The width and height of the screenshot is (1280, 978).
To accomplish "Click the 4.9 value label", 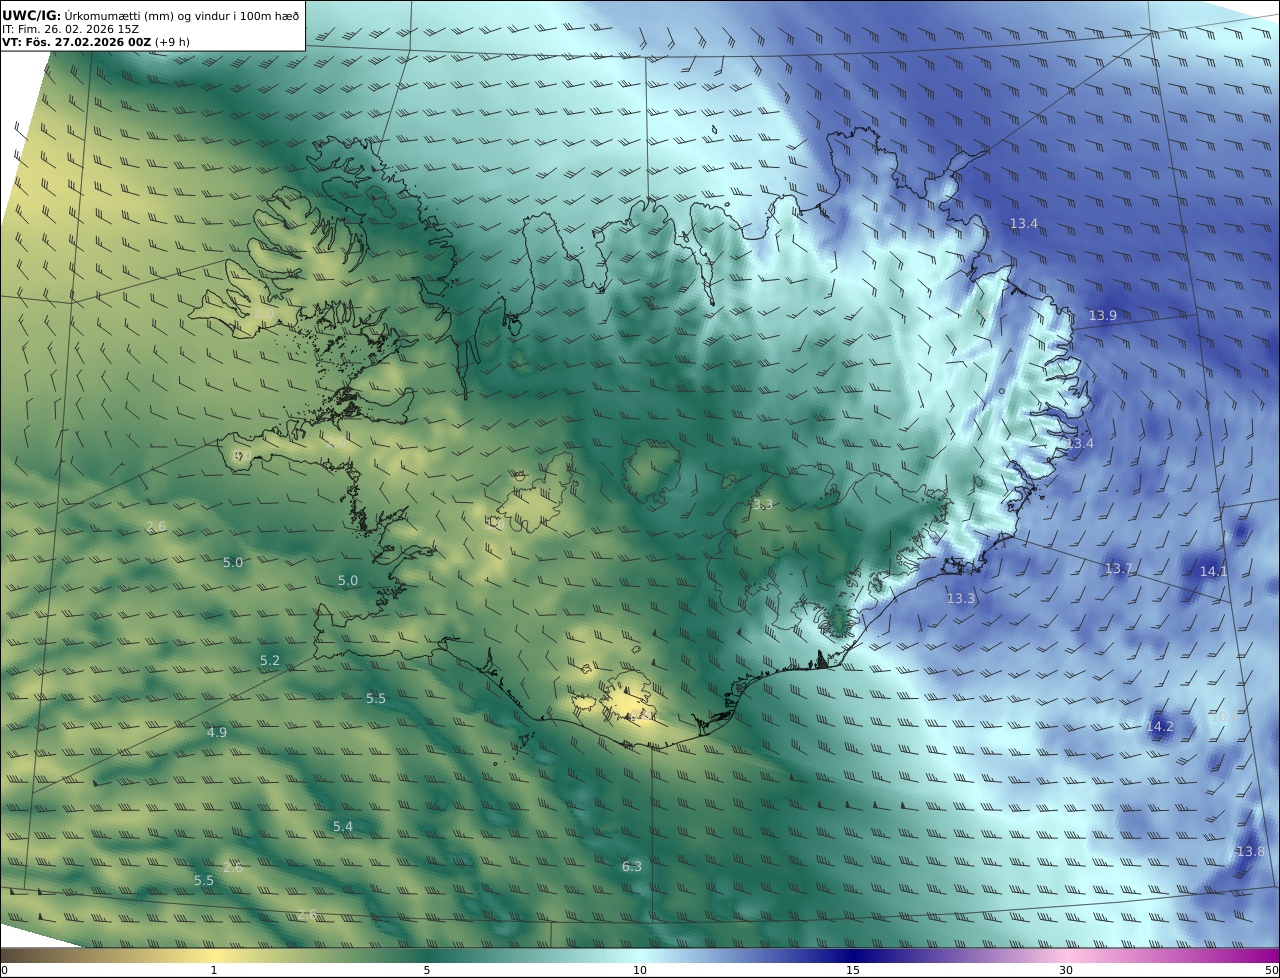I will (217, 732).
